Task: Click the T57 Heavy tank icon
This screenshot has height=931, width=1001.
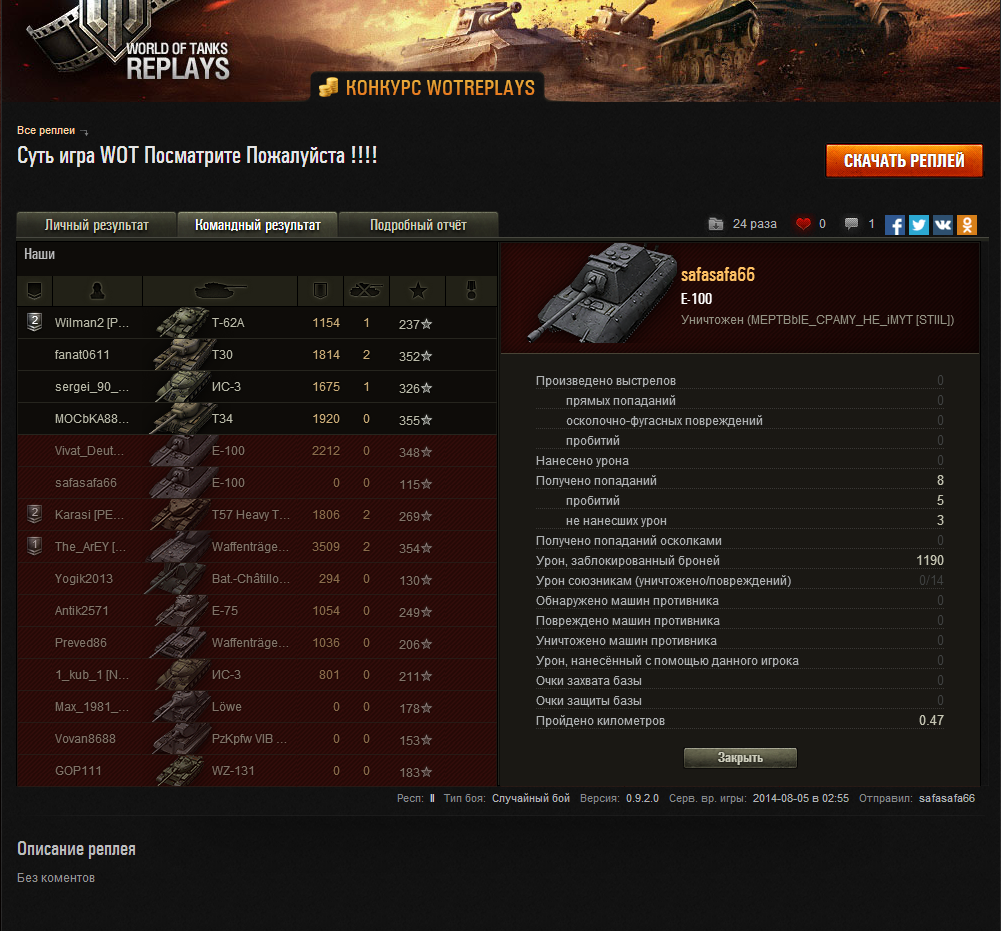Action: (181, 514)
